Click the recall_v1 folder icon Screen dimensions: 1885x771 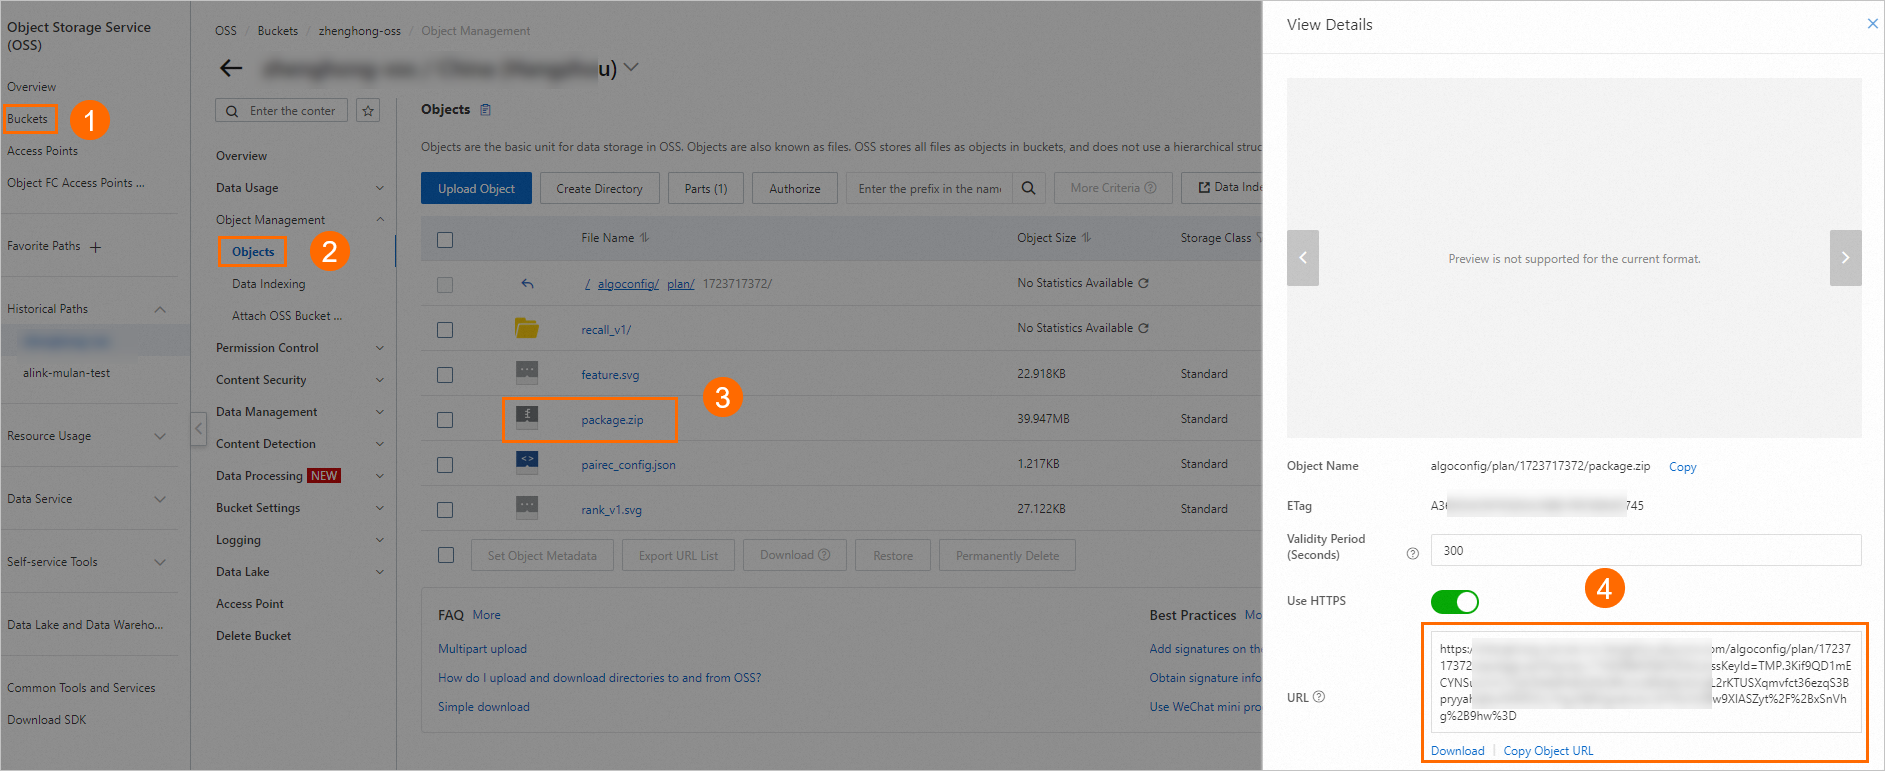[x=527, y=328]
